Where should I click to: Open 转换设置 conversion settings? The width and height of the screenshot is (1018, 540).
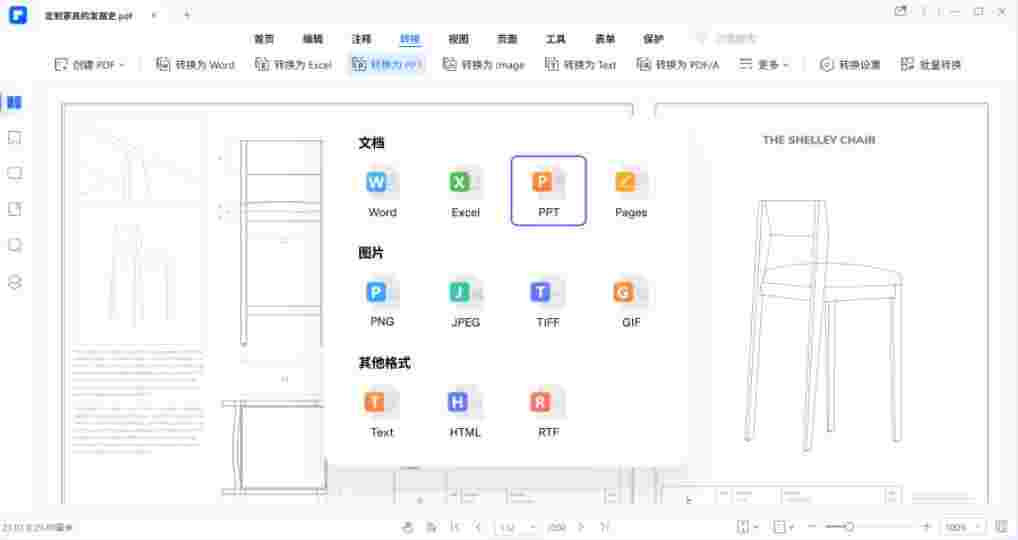point(850,64)
